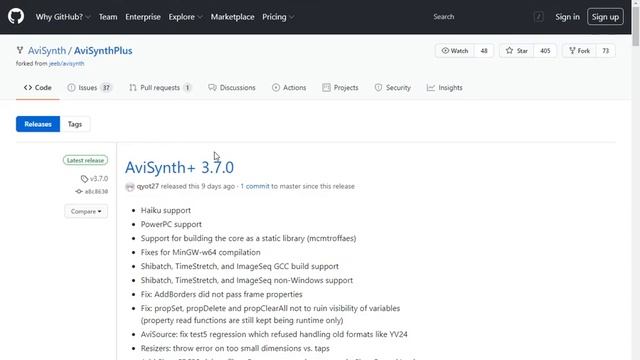Image resolution: width=640 pixels, height=360 pixels.
Task: Click the 'Haiku support' bullet text
Action: [166, 210]
